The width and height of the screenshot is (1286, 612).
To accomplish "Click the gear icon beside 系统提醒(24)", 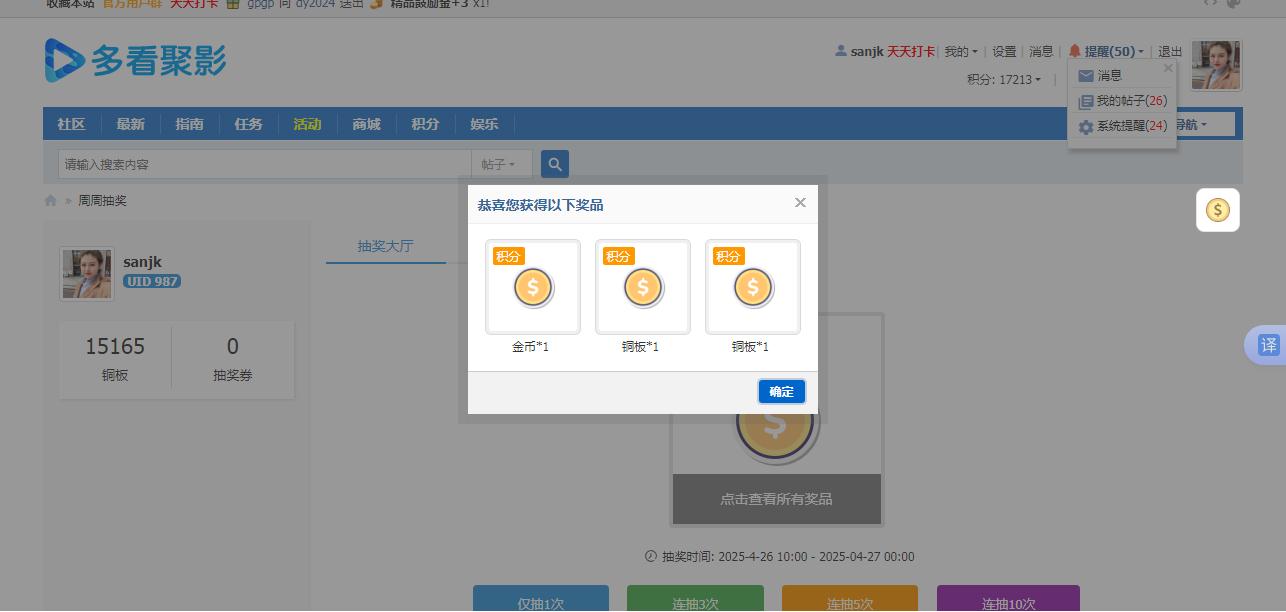I will [x=1086, y=127].
